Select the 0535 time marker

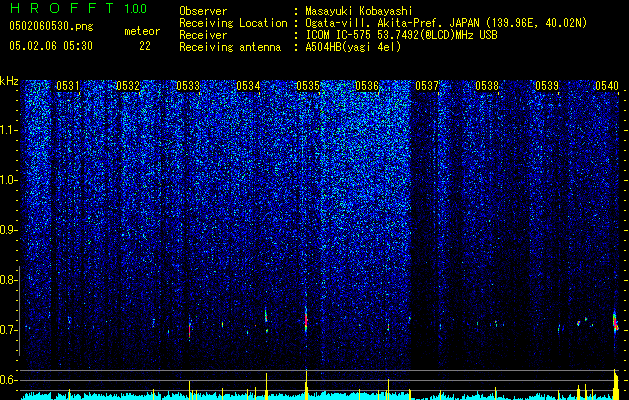(308, 86)
